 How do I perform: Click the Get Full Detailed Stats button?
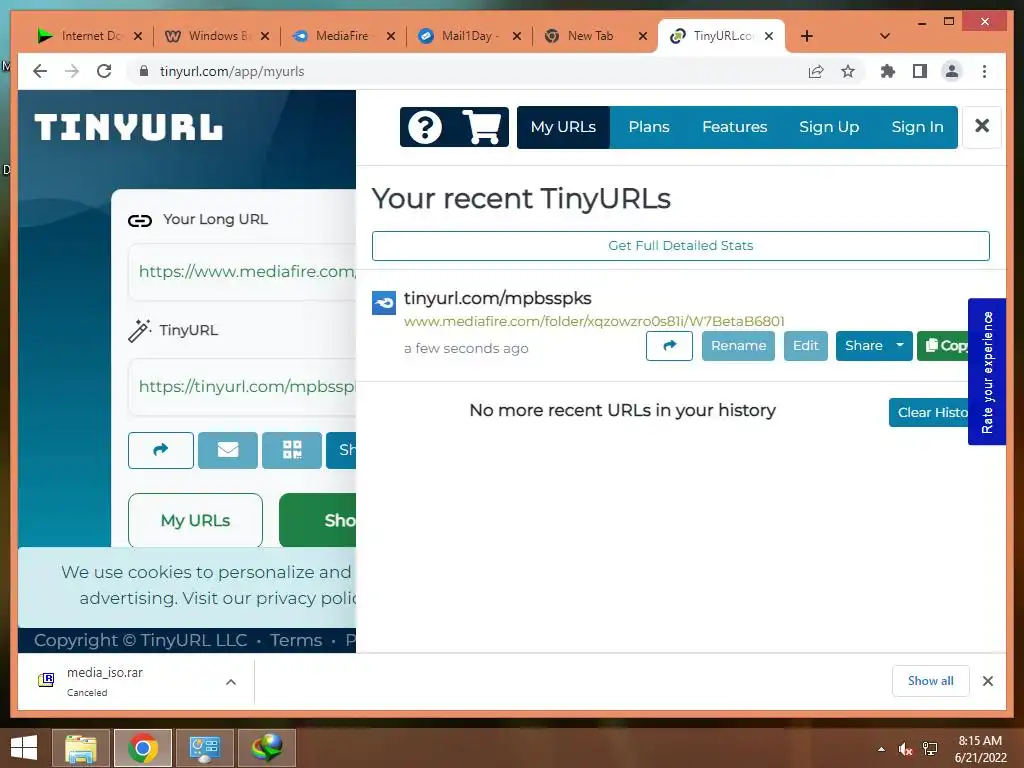coord(680,246)
